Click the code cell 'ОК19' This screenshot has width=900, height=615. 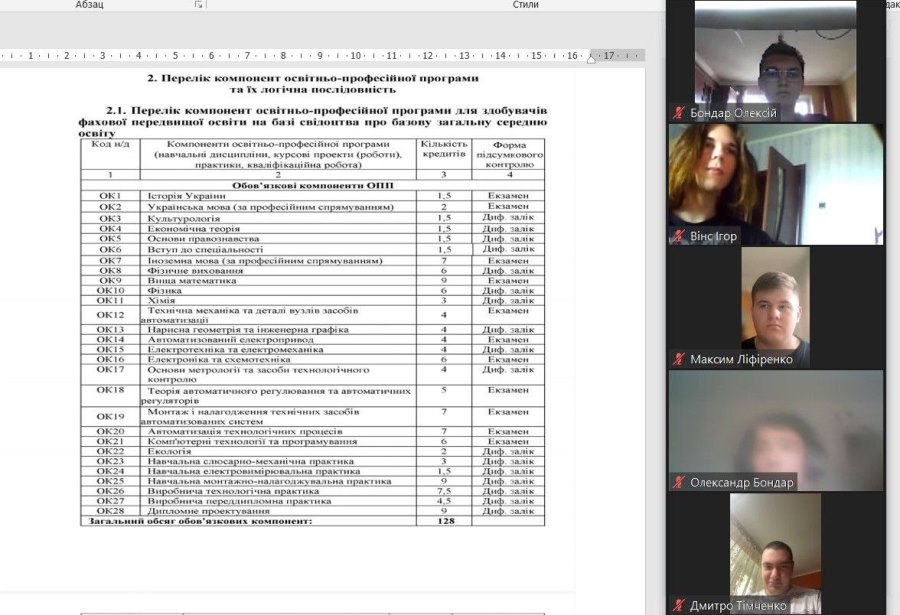110,416
